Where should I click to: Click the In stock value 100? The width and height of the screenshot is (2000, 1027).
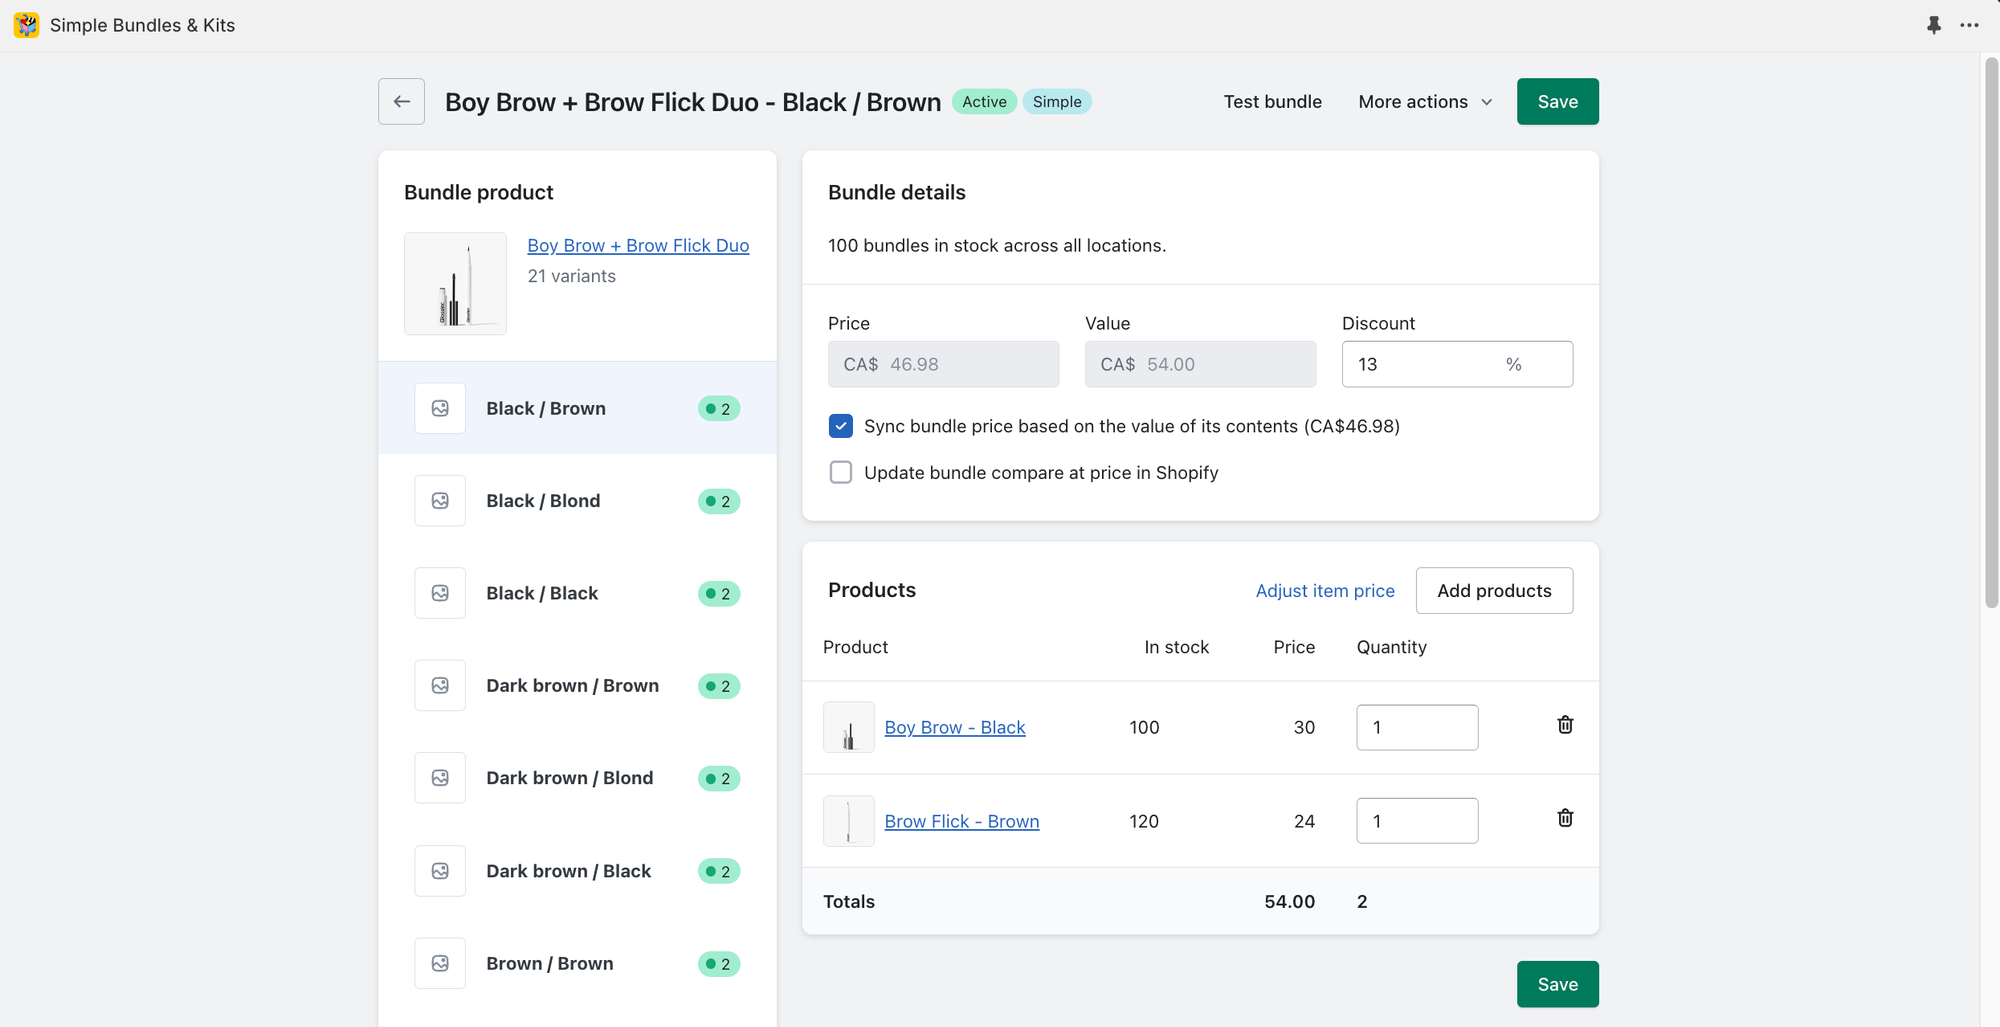pyautogui.click(x=1144, y=727)
